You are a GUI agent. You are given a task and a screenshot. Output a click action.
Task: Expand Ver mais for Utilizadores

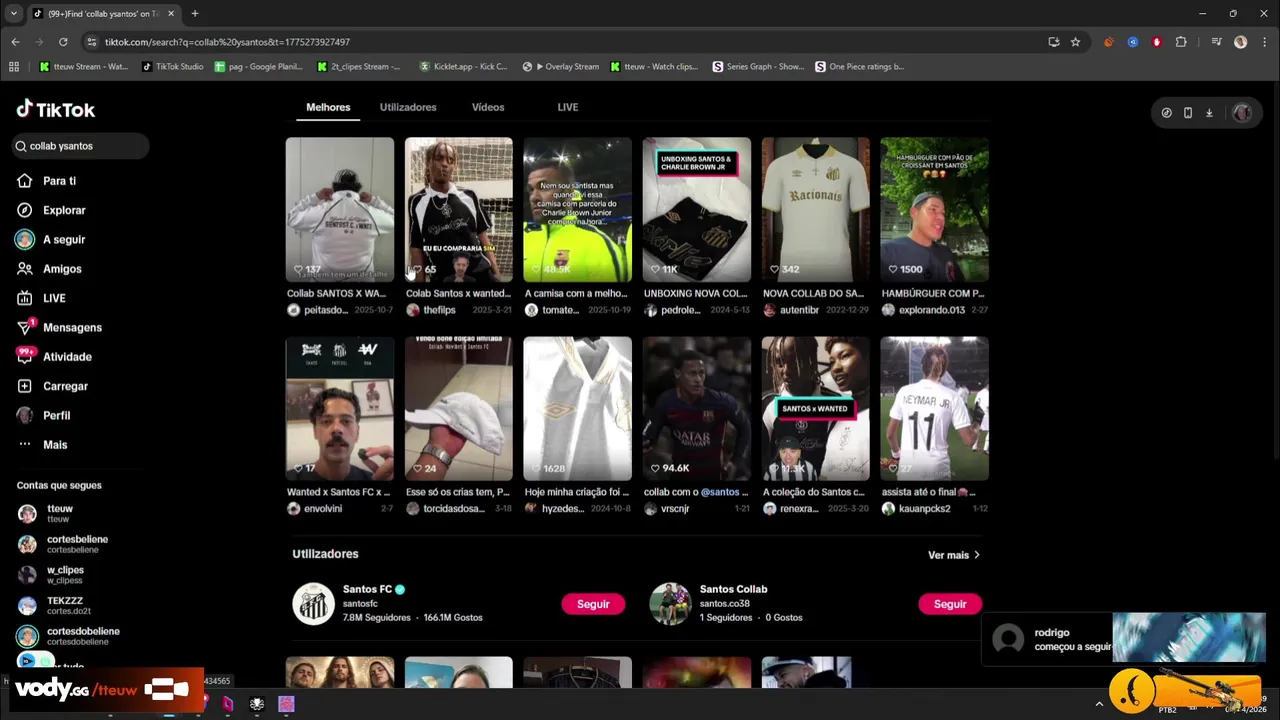click(x=954, y=555)
